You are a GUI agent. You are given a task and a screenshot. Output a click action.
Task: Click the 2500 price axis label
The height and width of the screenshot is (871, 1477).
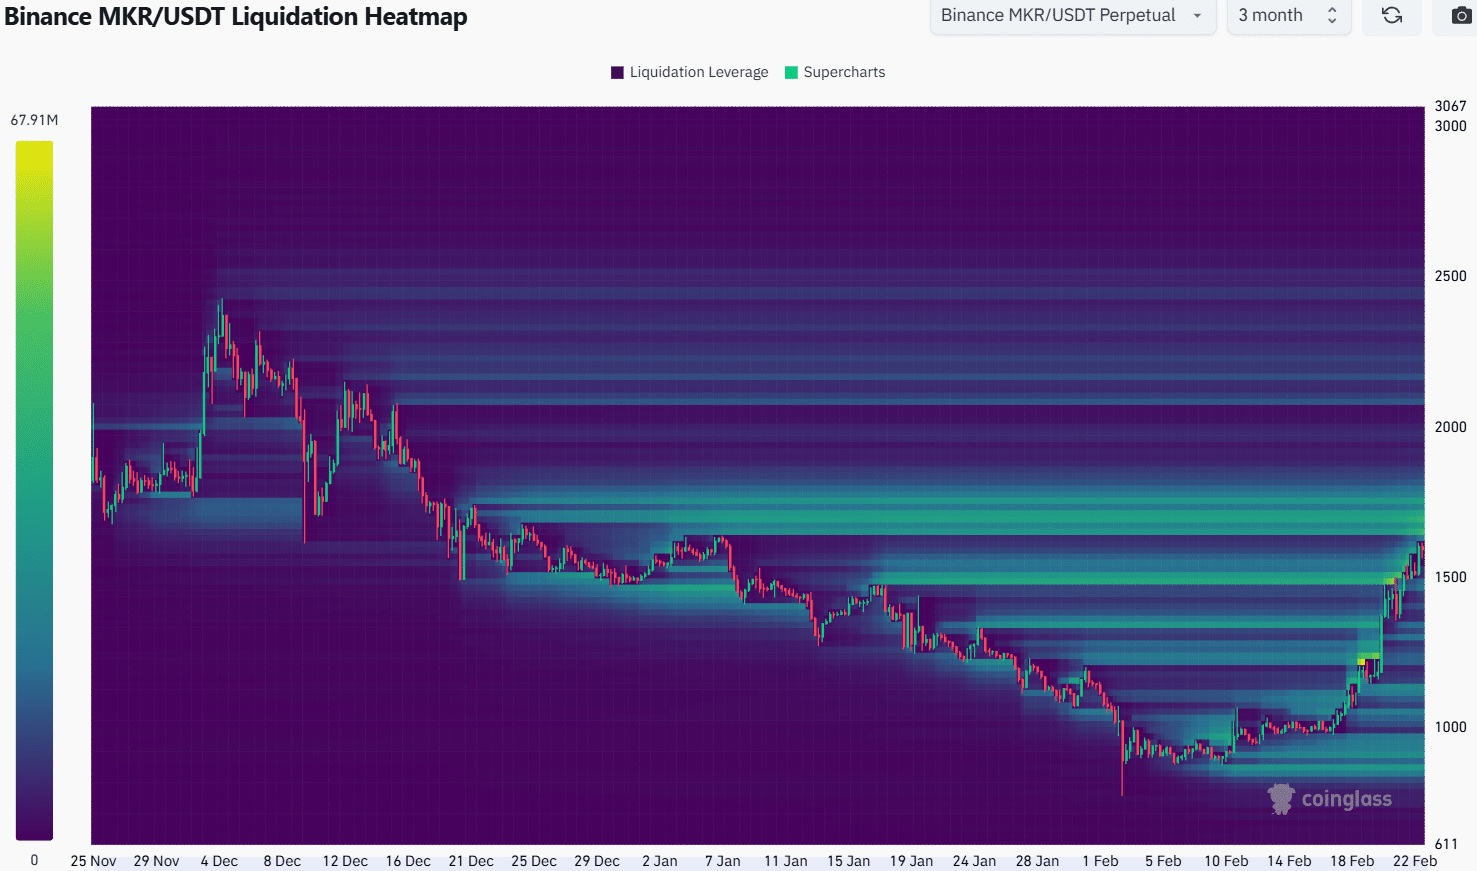click(1450, 276)
